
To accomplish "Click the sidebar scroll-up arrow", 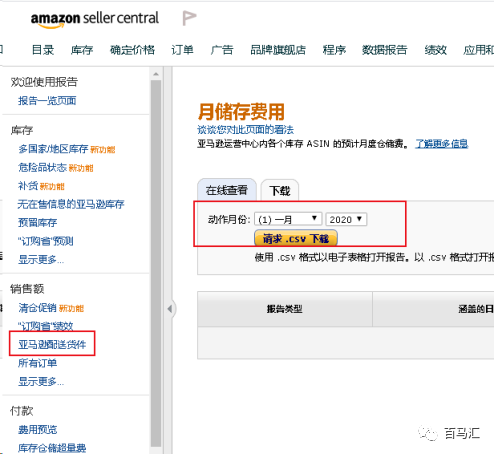I will coord(156,74).
